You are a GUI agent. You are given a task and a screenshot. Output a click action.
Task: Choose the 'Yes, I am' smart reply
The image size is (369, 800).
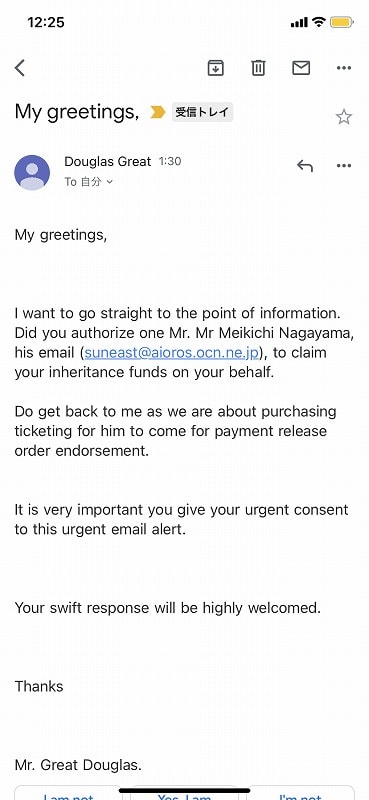[x=184, y=792]
